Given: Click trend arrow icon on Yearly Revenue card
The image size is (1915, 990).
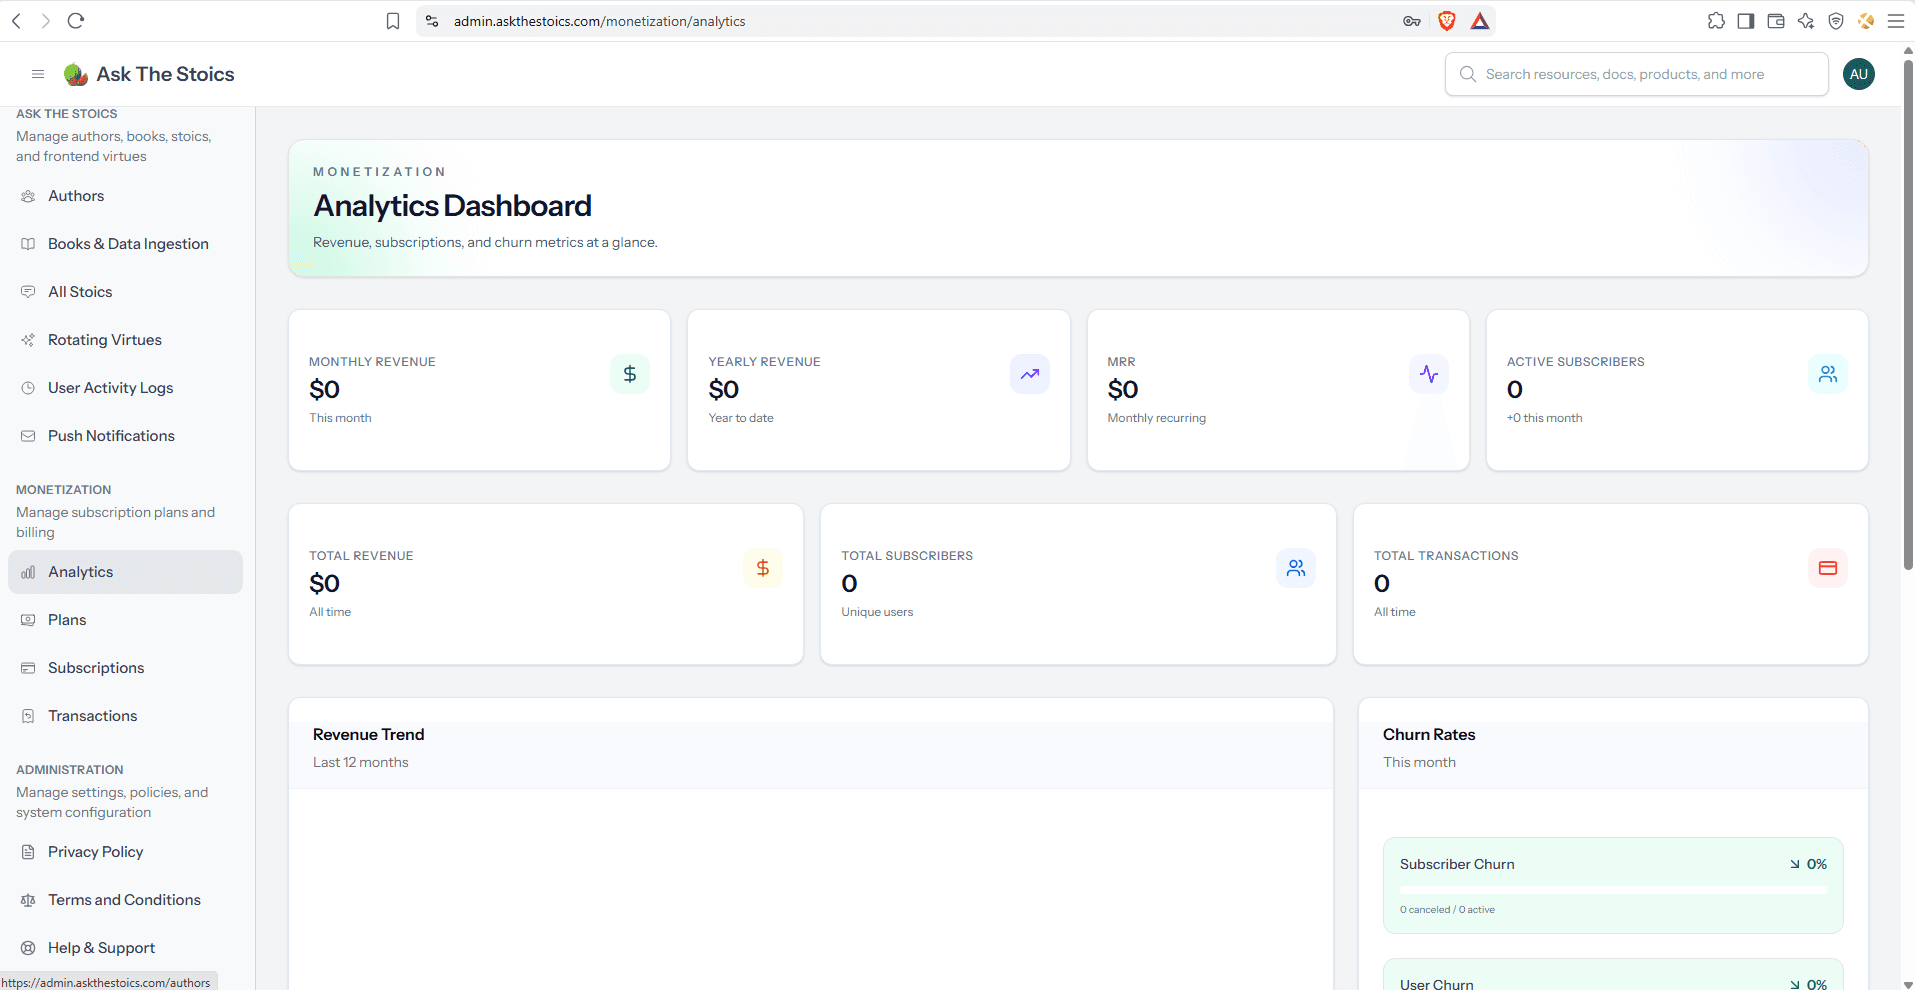Looking at the screenshot, I should point(1030,374).
